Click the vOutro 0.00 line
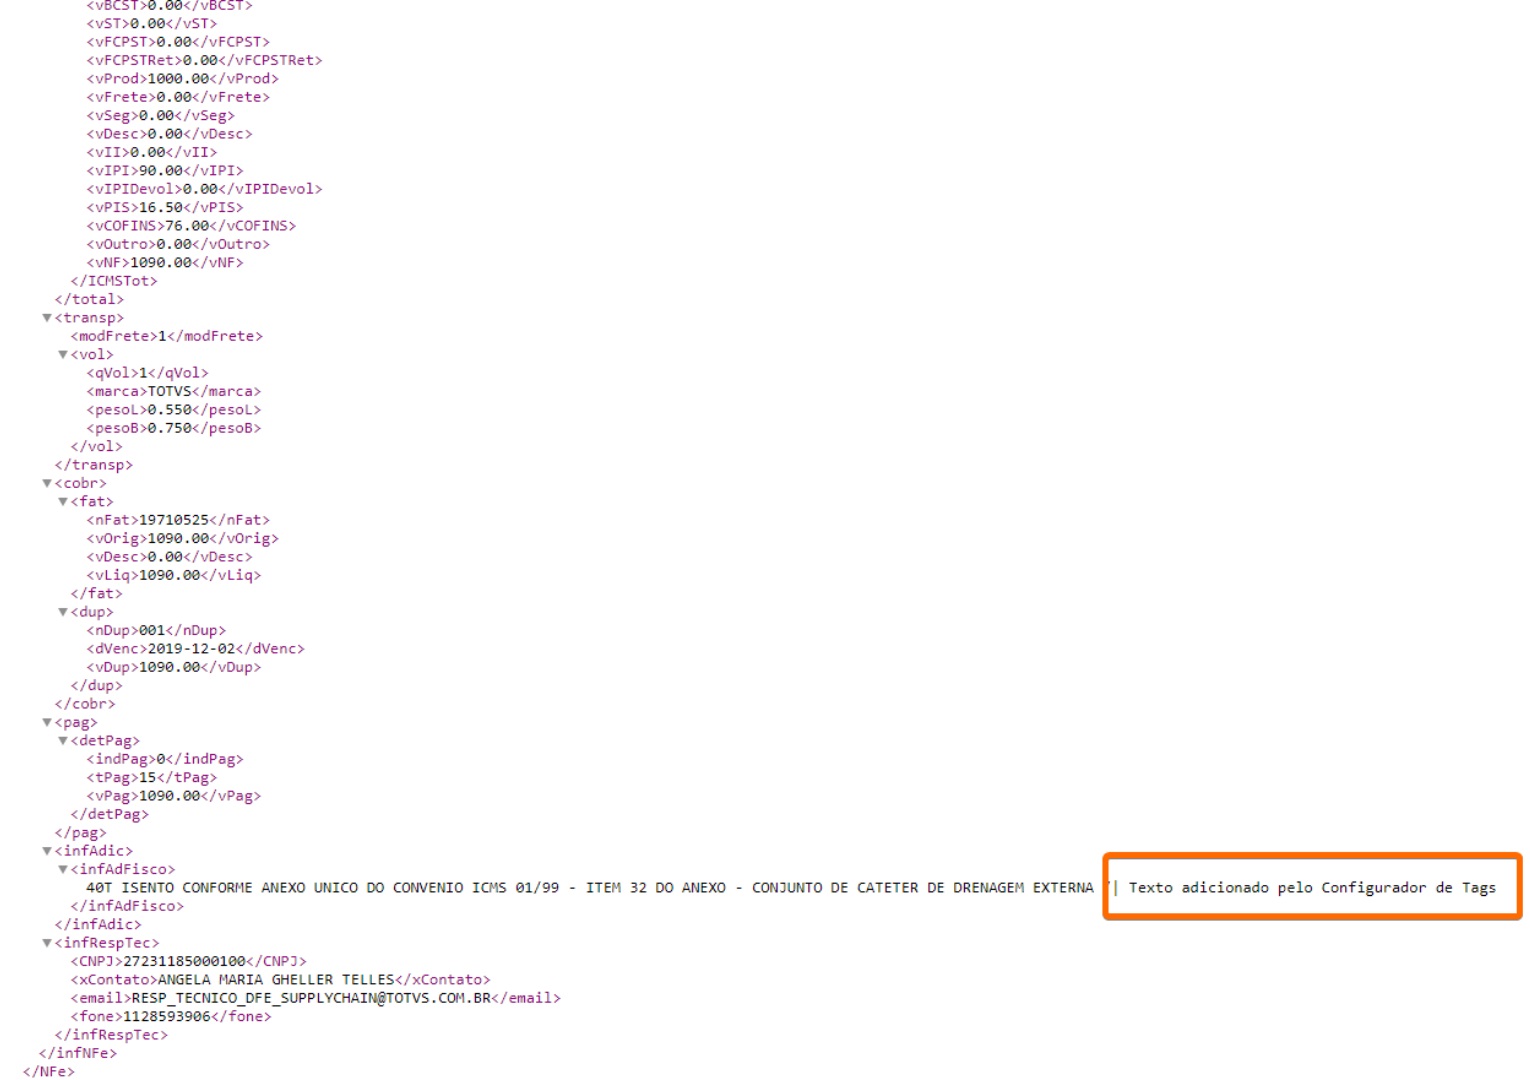 pyautogui.click(x=178, y=244)
